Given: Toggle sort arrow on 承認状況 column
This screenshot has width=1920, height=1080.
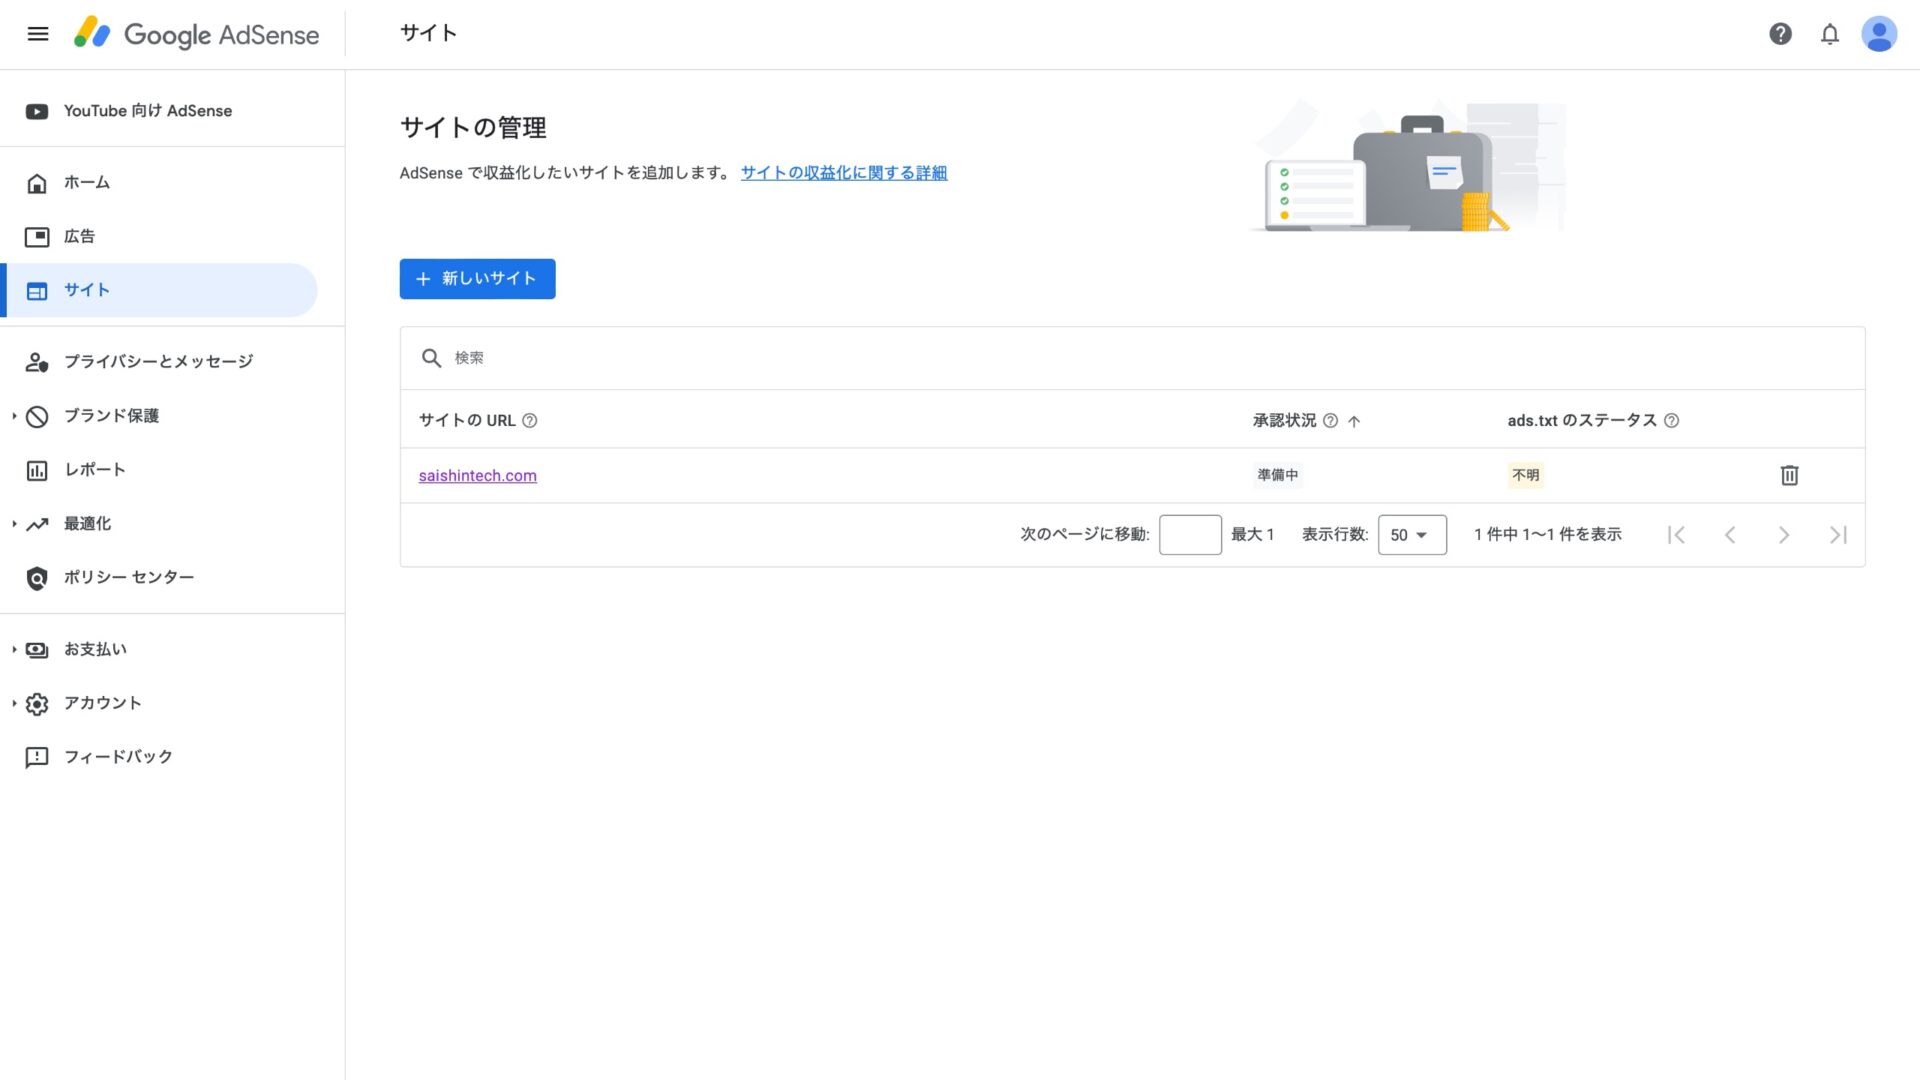Looking at the screenshot, I should pyautogui.click(x=1354, y=421).
